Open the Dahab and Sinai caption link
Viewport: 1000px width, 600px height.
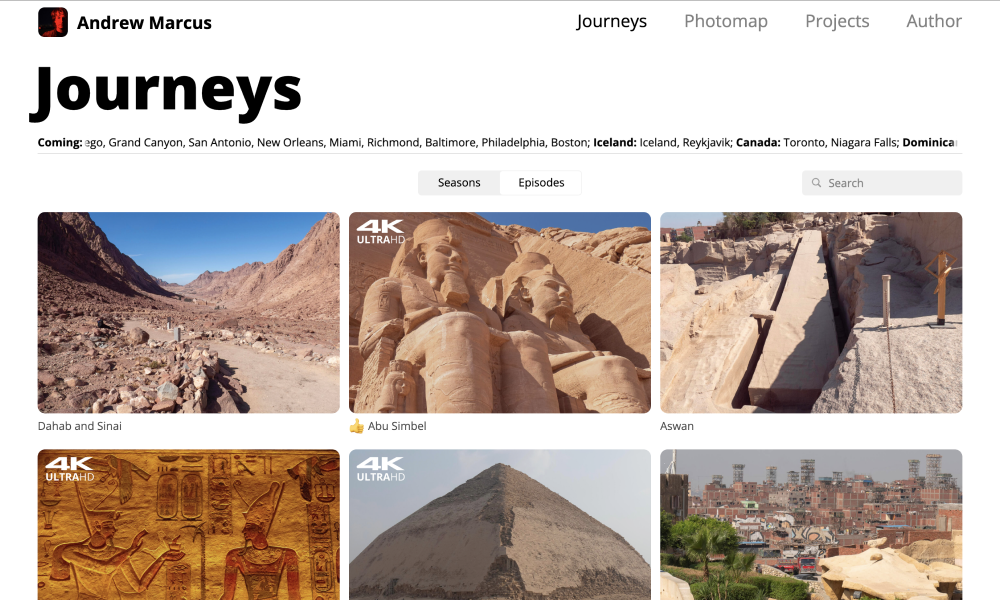(x=80, y=426)
